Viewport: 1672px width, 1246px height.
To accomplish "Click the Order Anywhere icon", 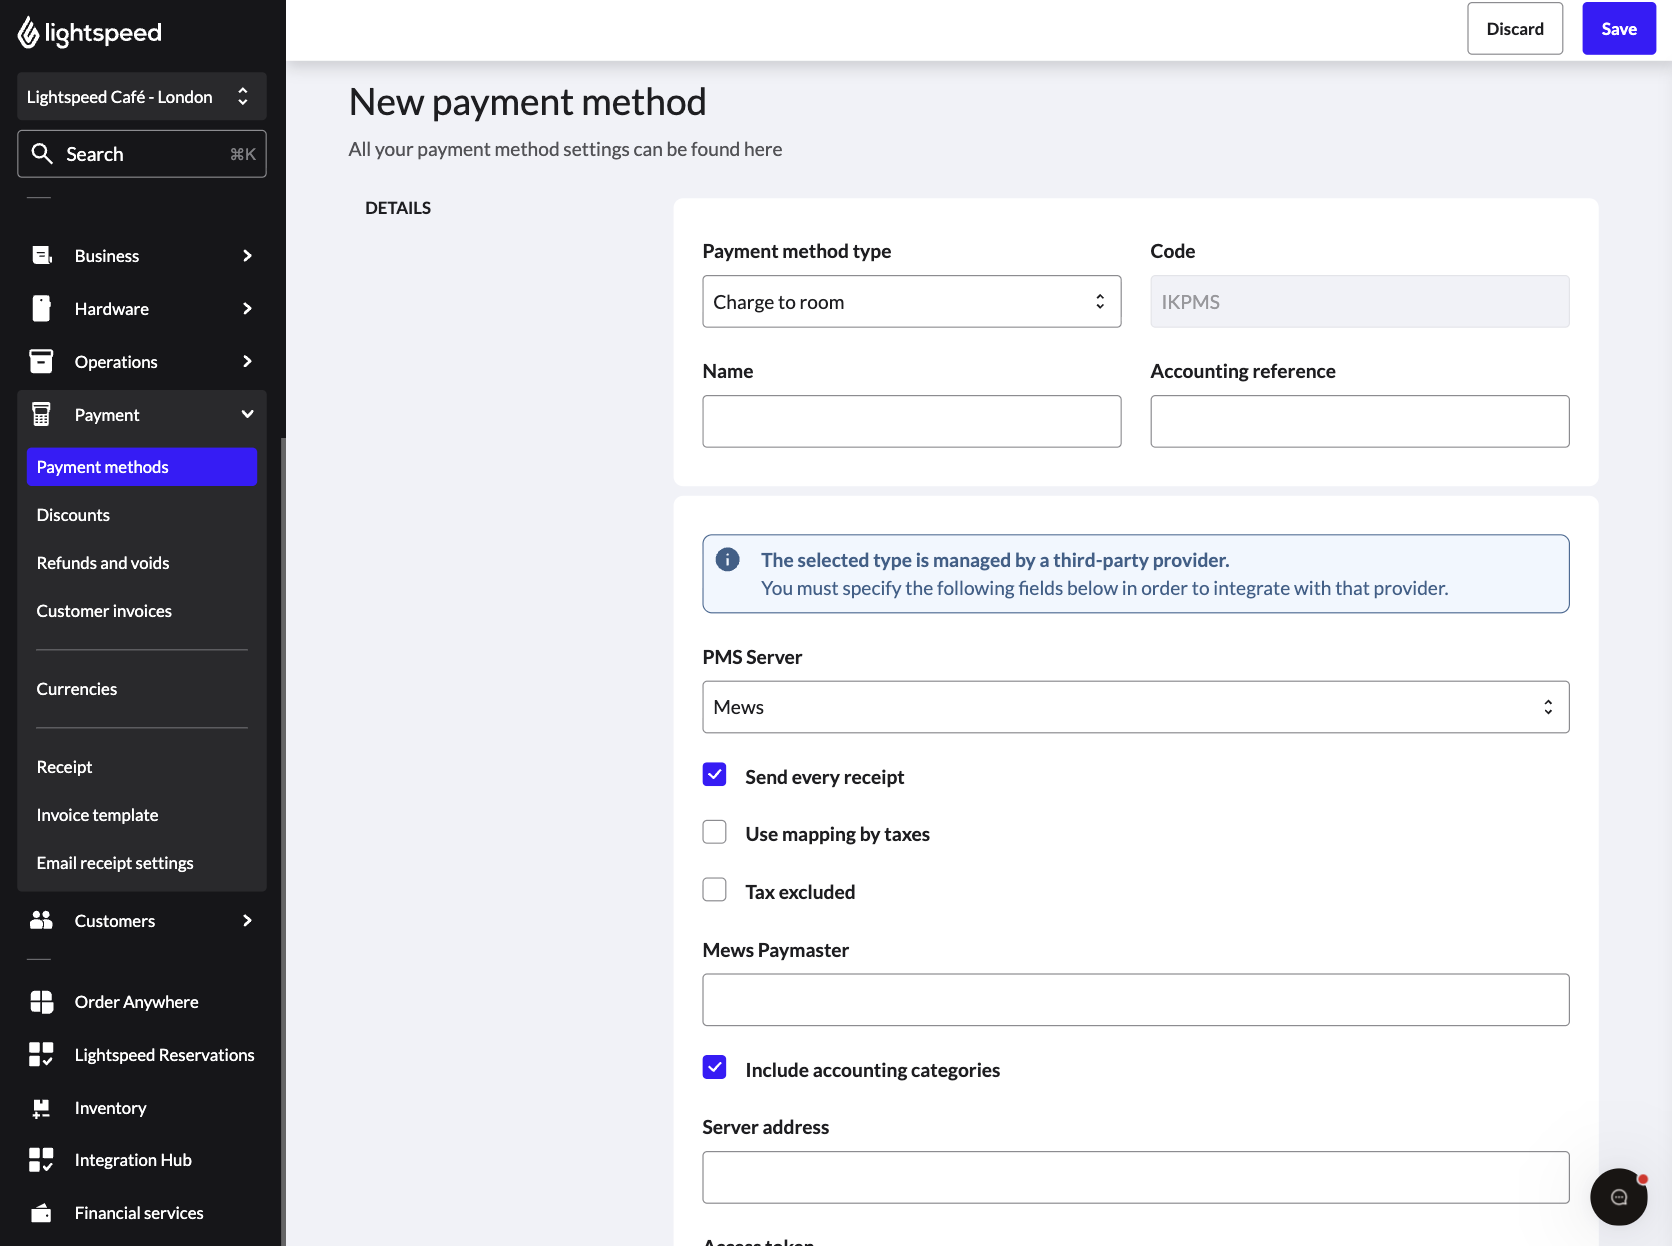I will point(41,1001).
